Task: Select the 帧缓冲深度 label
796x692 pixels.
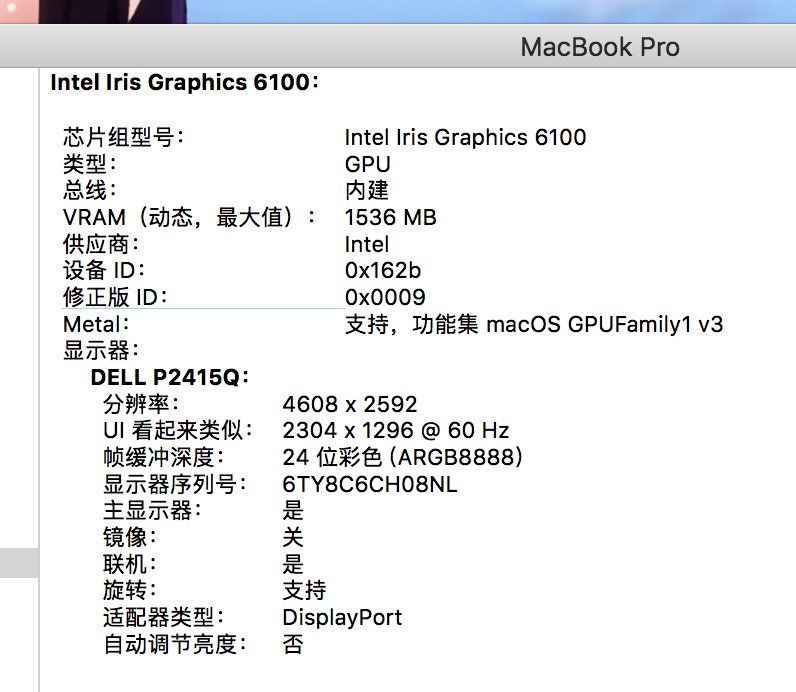Action: coord(163,457)
